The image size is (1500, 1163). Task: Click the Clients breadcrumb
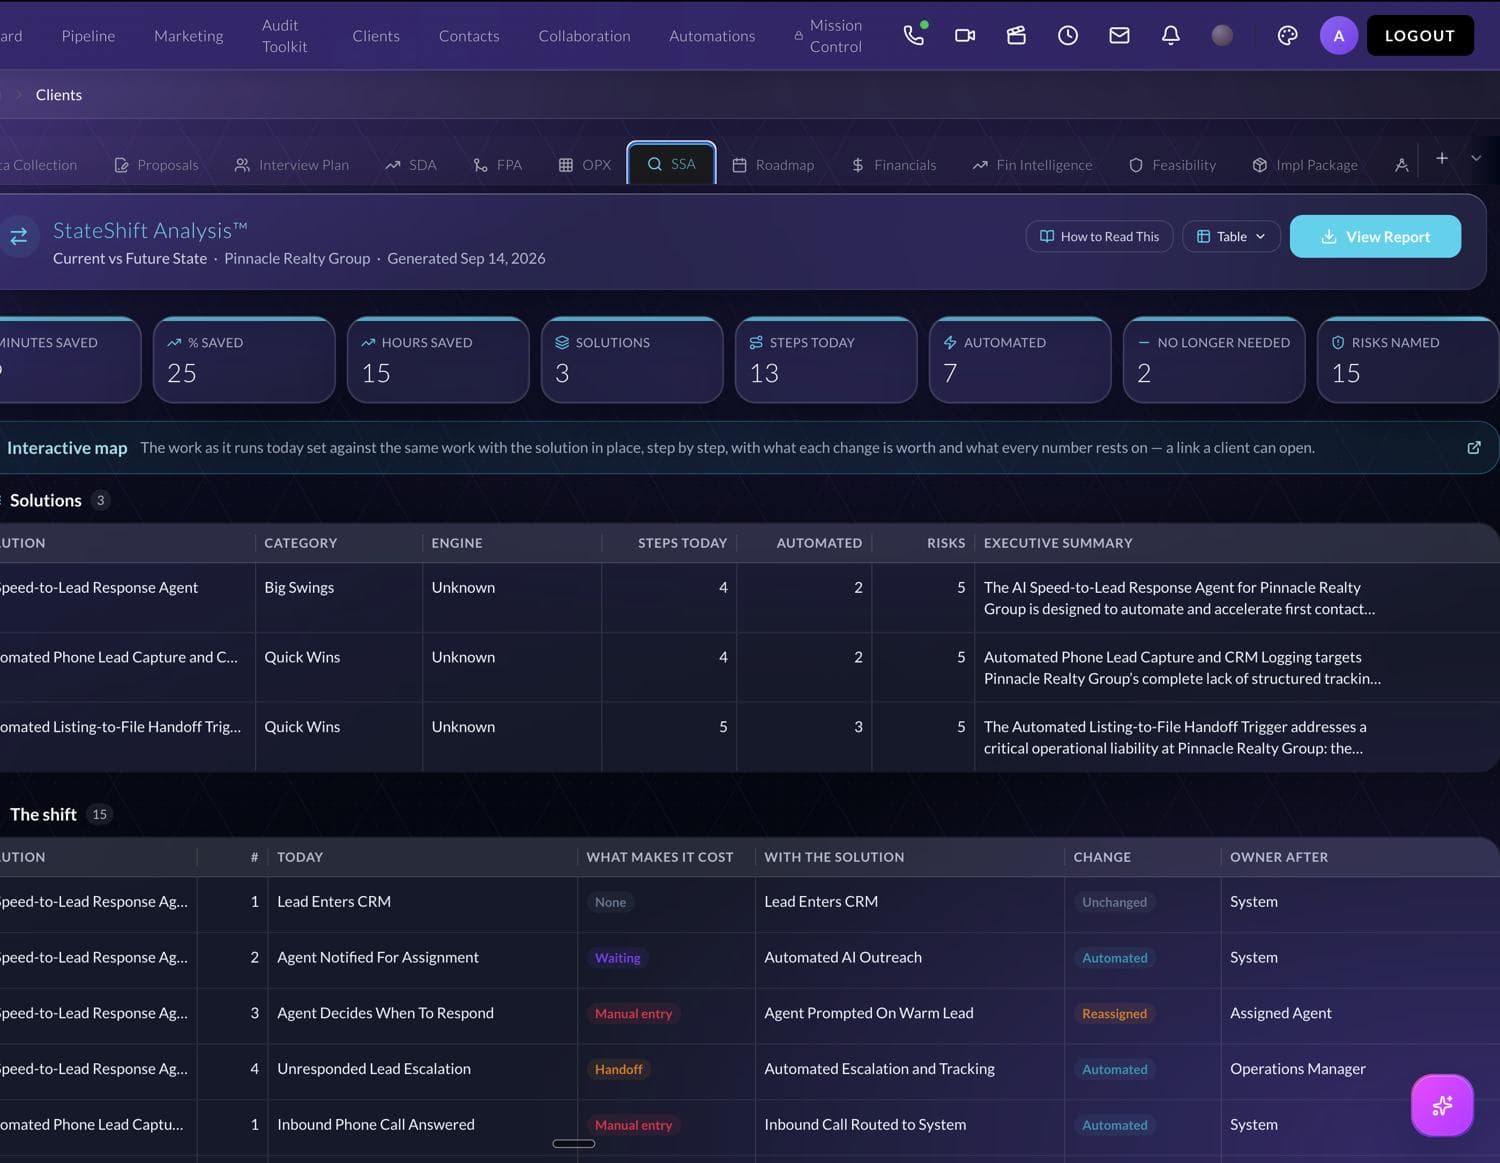59,95
